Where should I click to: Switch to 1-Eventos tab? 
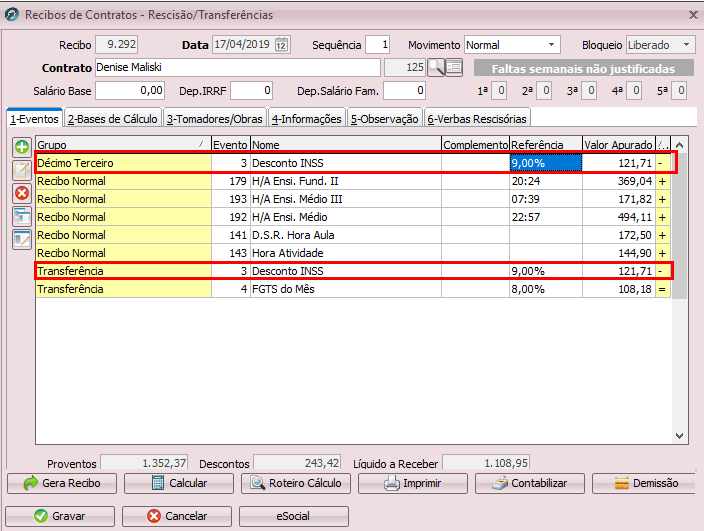tap(35, 118)
